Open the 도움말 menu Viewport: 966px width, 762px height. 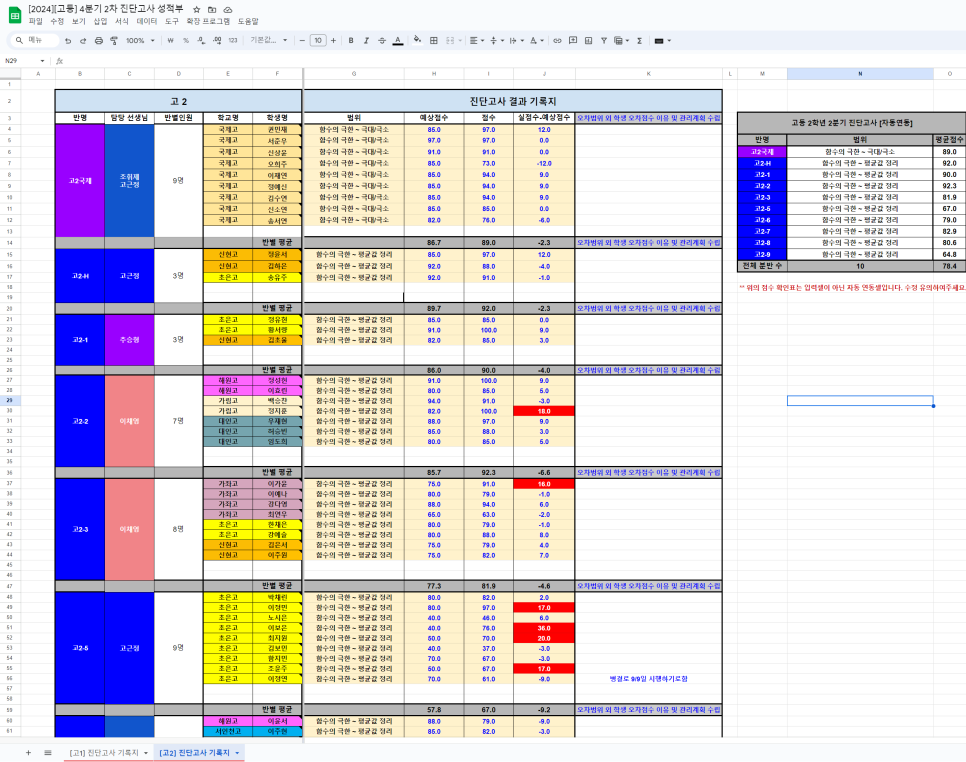coord(248,22)
